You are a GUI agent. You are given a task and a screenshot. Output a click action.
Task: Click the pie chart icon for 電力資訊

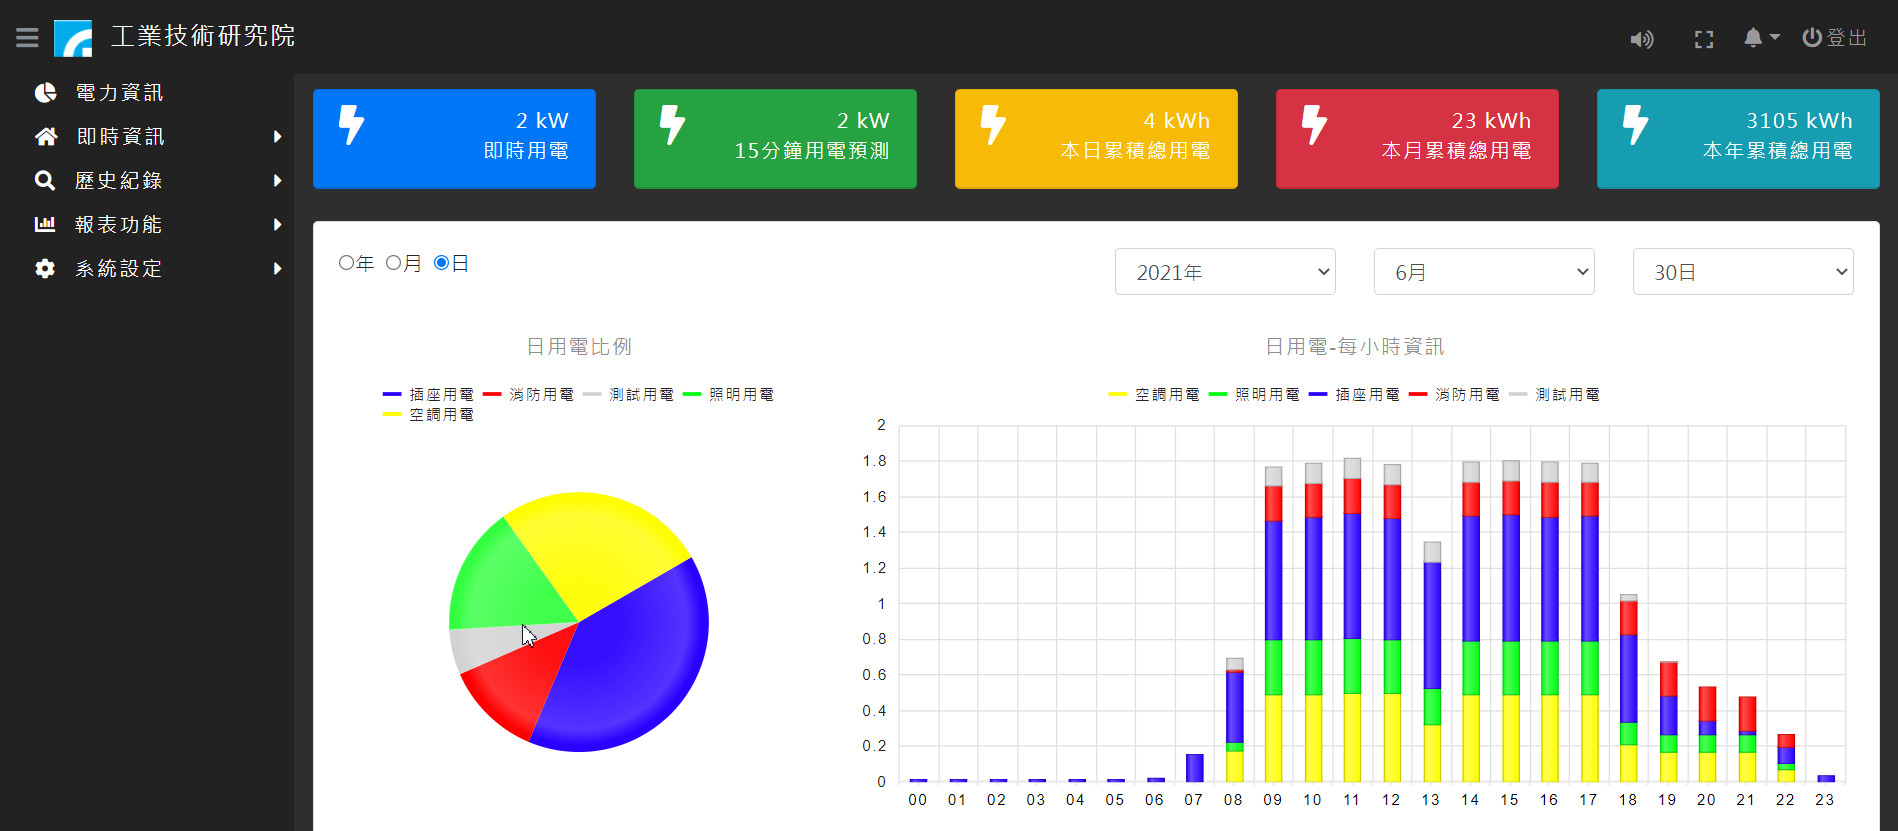(x=45, y=93)
